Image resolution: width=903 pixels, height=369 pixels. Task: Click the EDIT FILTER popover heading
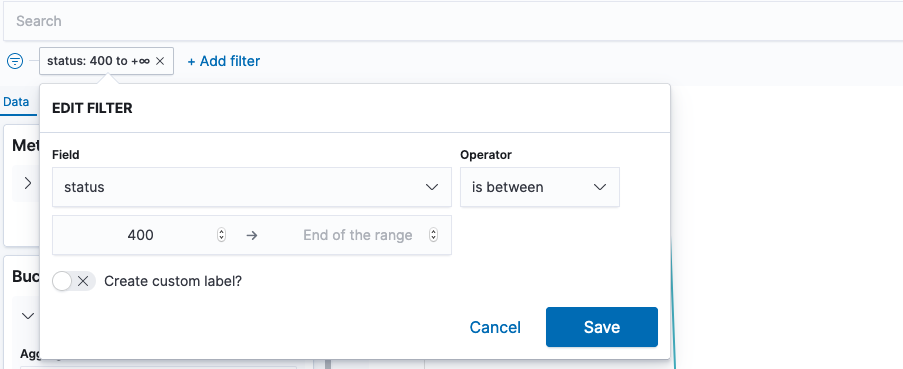click(x=92, y=108)
